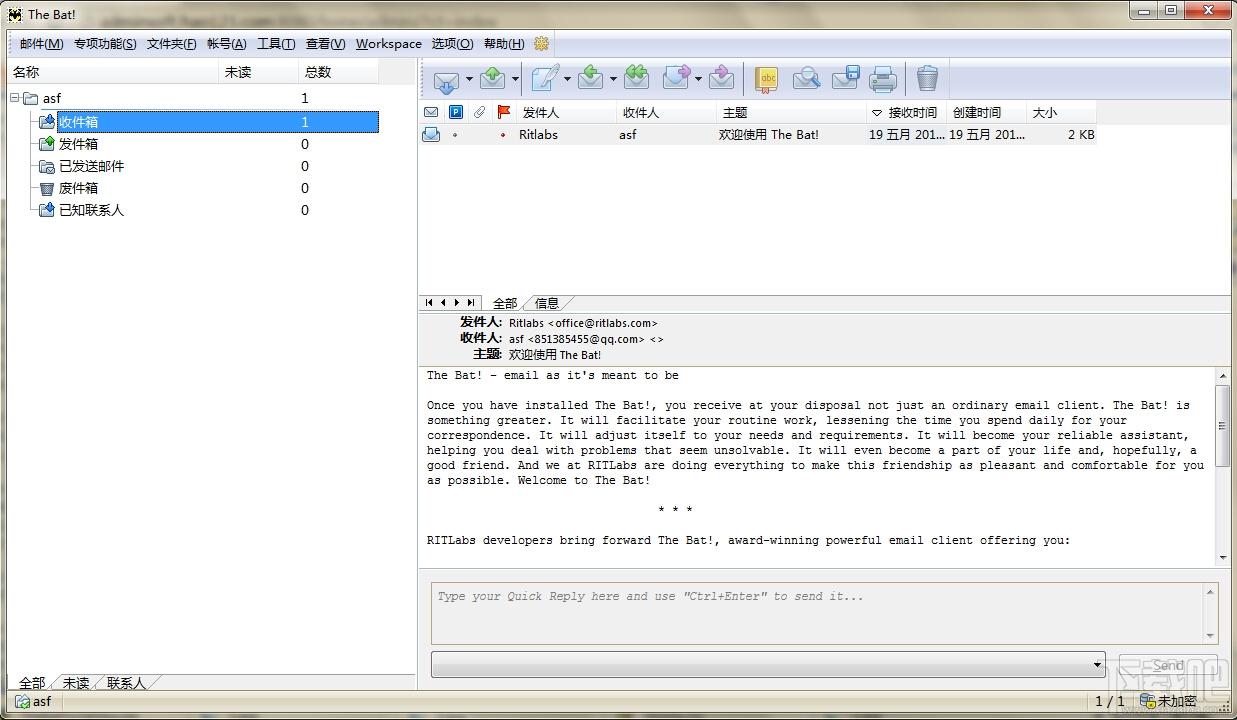Image resolution: width=1237 pixels, height=720 pixels.
Task: Switch to the 联系人 tab below the folder tree
Action: tap(126, 683)
